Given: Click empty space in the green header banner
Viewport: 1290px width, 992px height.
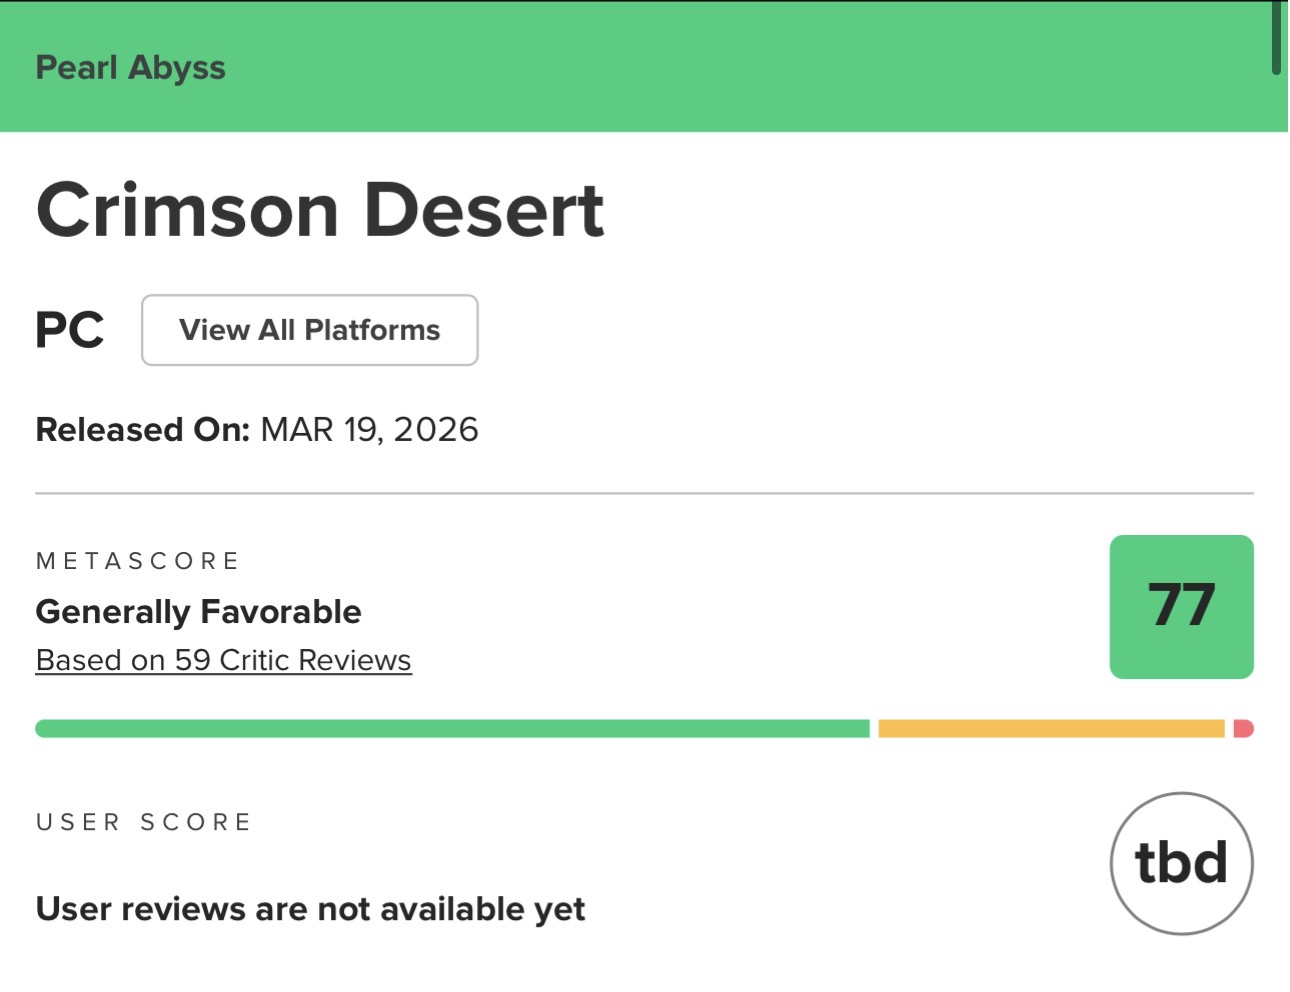Looking at the screenshot, I should [700, 67].
